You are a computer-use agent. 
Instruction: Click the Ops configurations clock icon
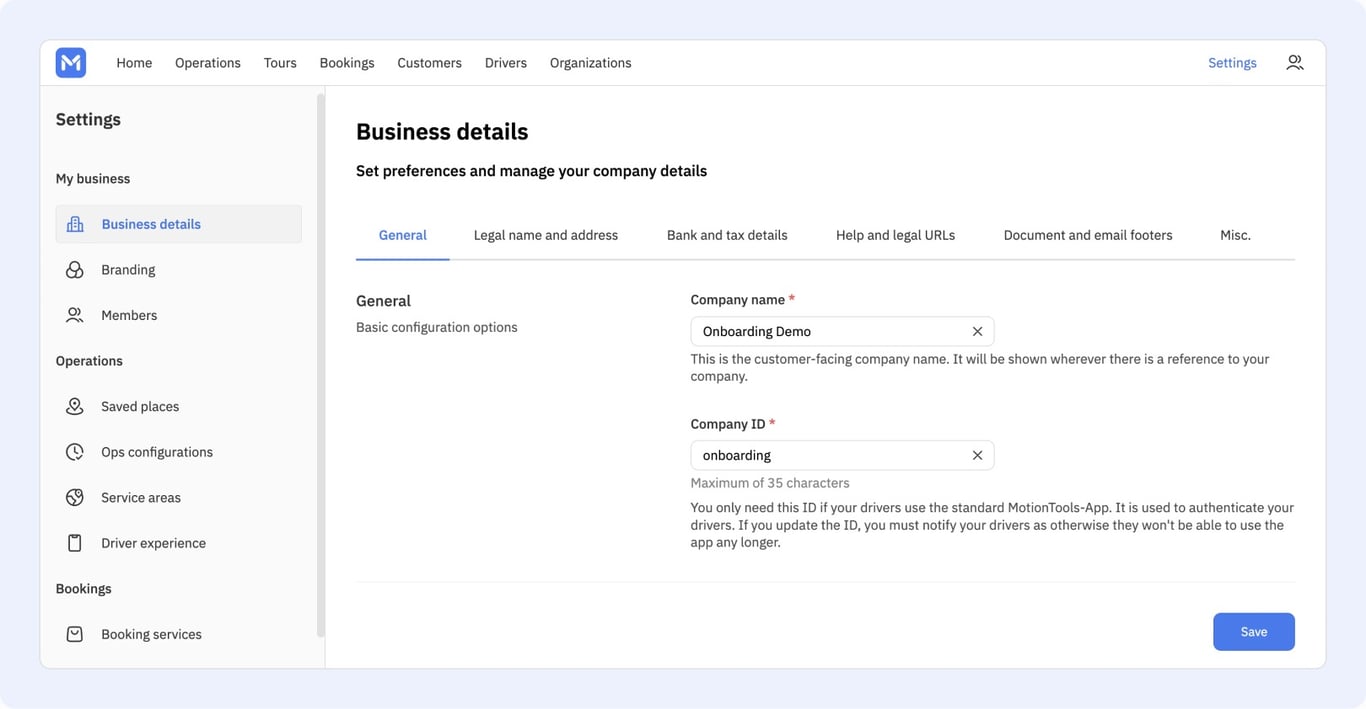pyautogui.click(x=75, y=452)
